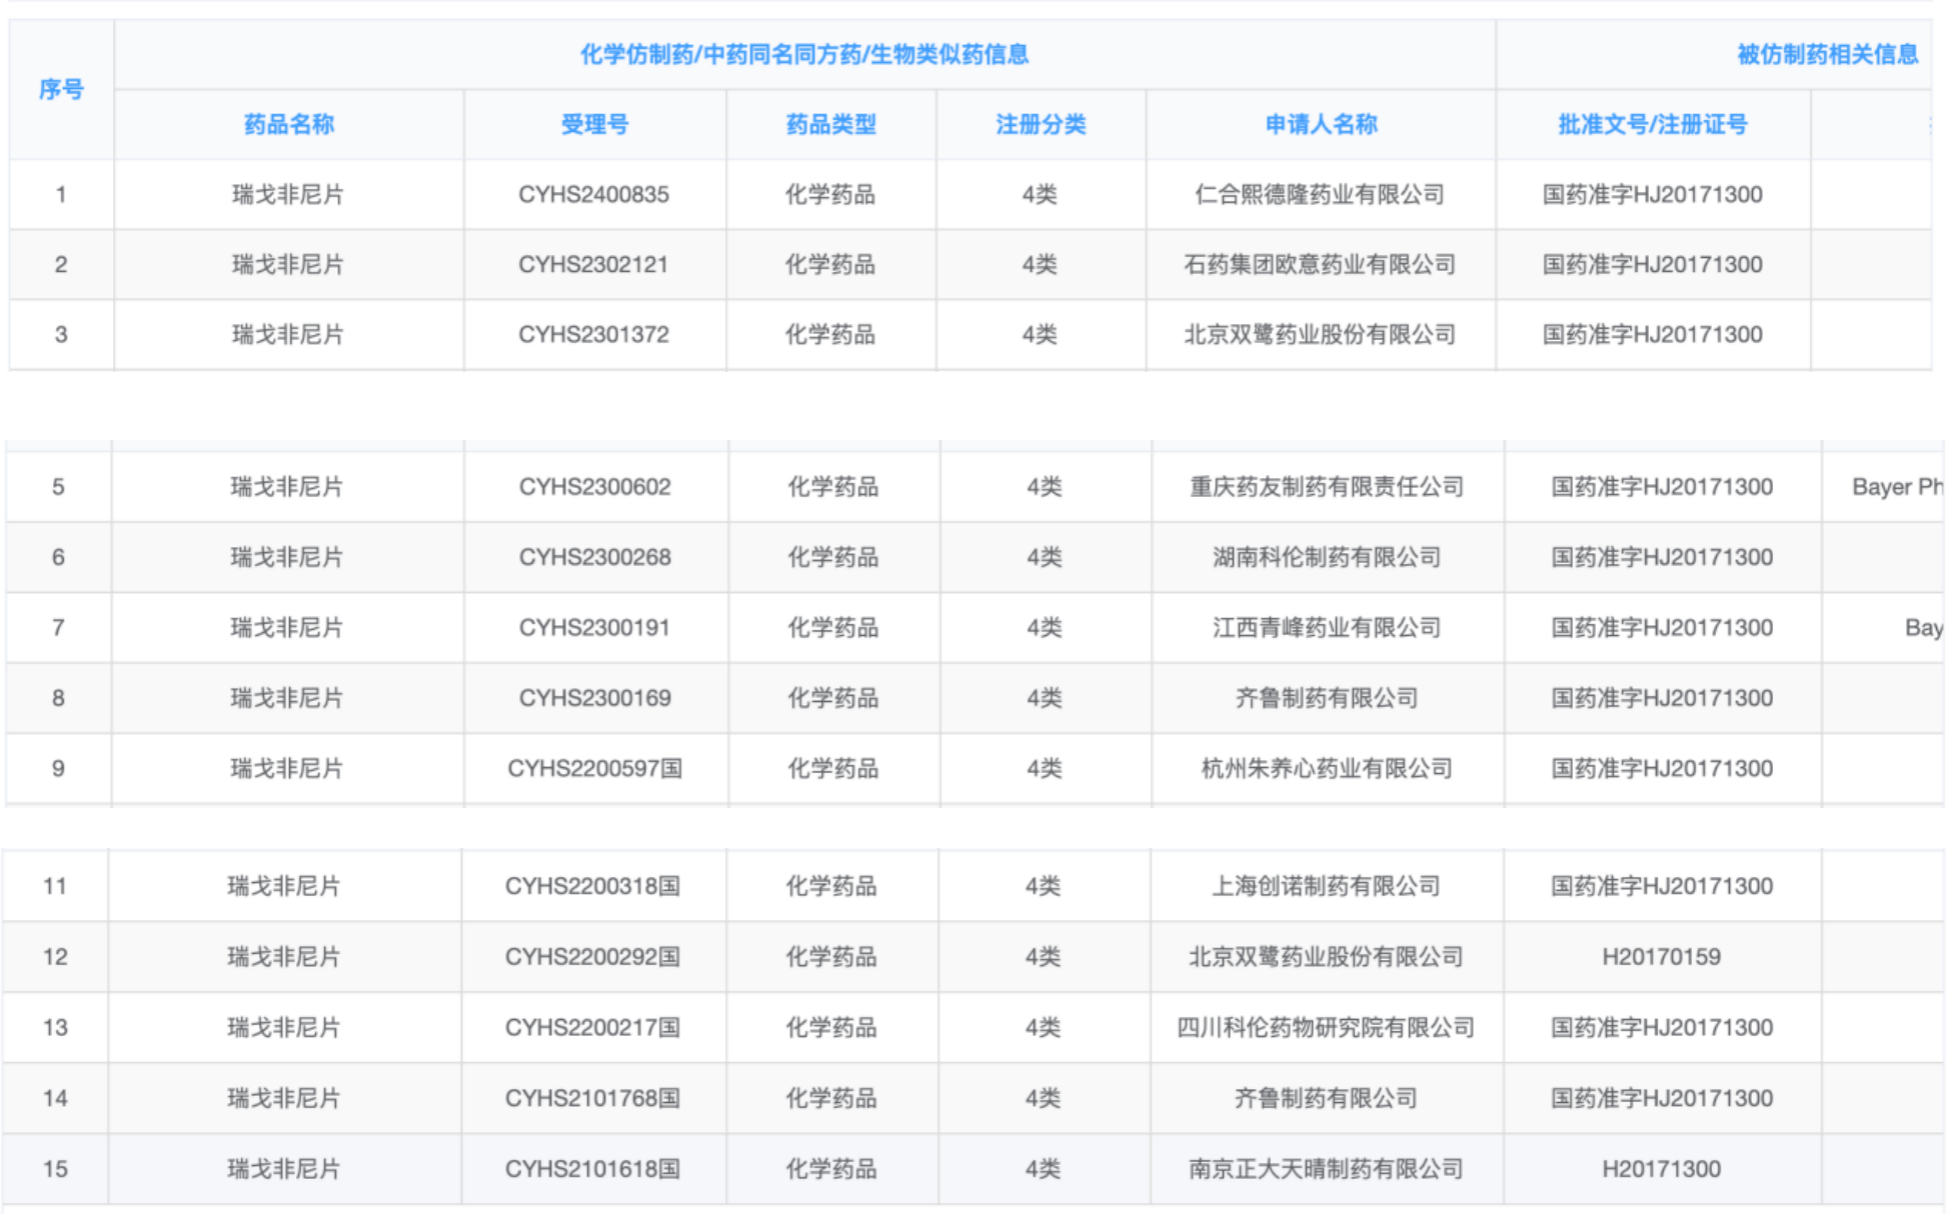Screen dimensions: 1954x1218
Task: Select acceptance number CYHS2302121
Action: pyautogui.click(x=593, y=265)
